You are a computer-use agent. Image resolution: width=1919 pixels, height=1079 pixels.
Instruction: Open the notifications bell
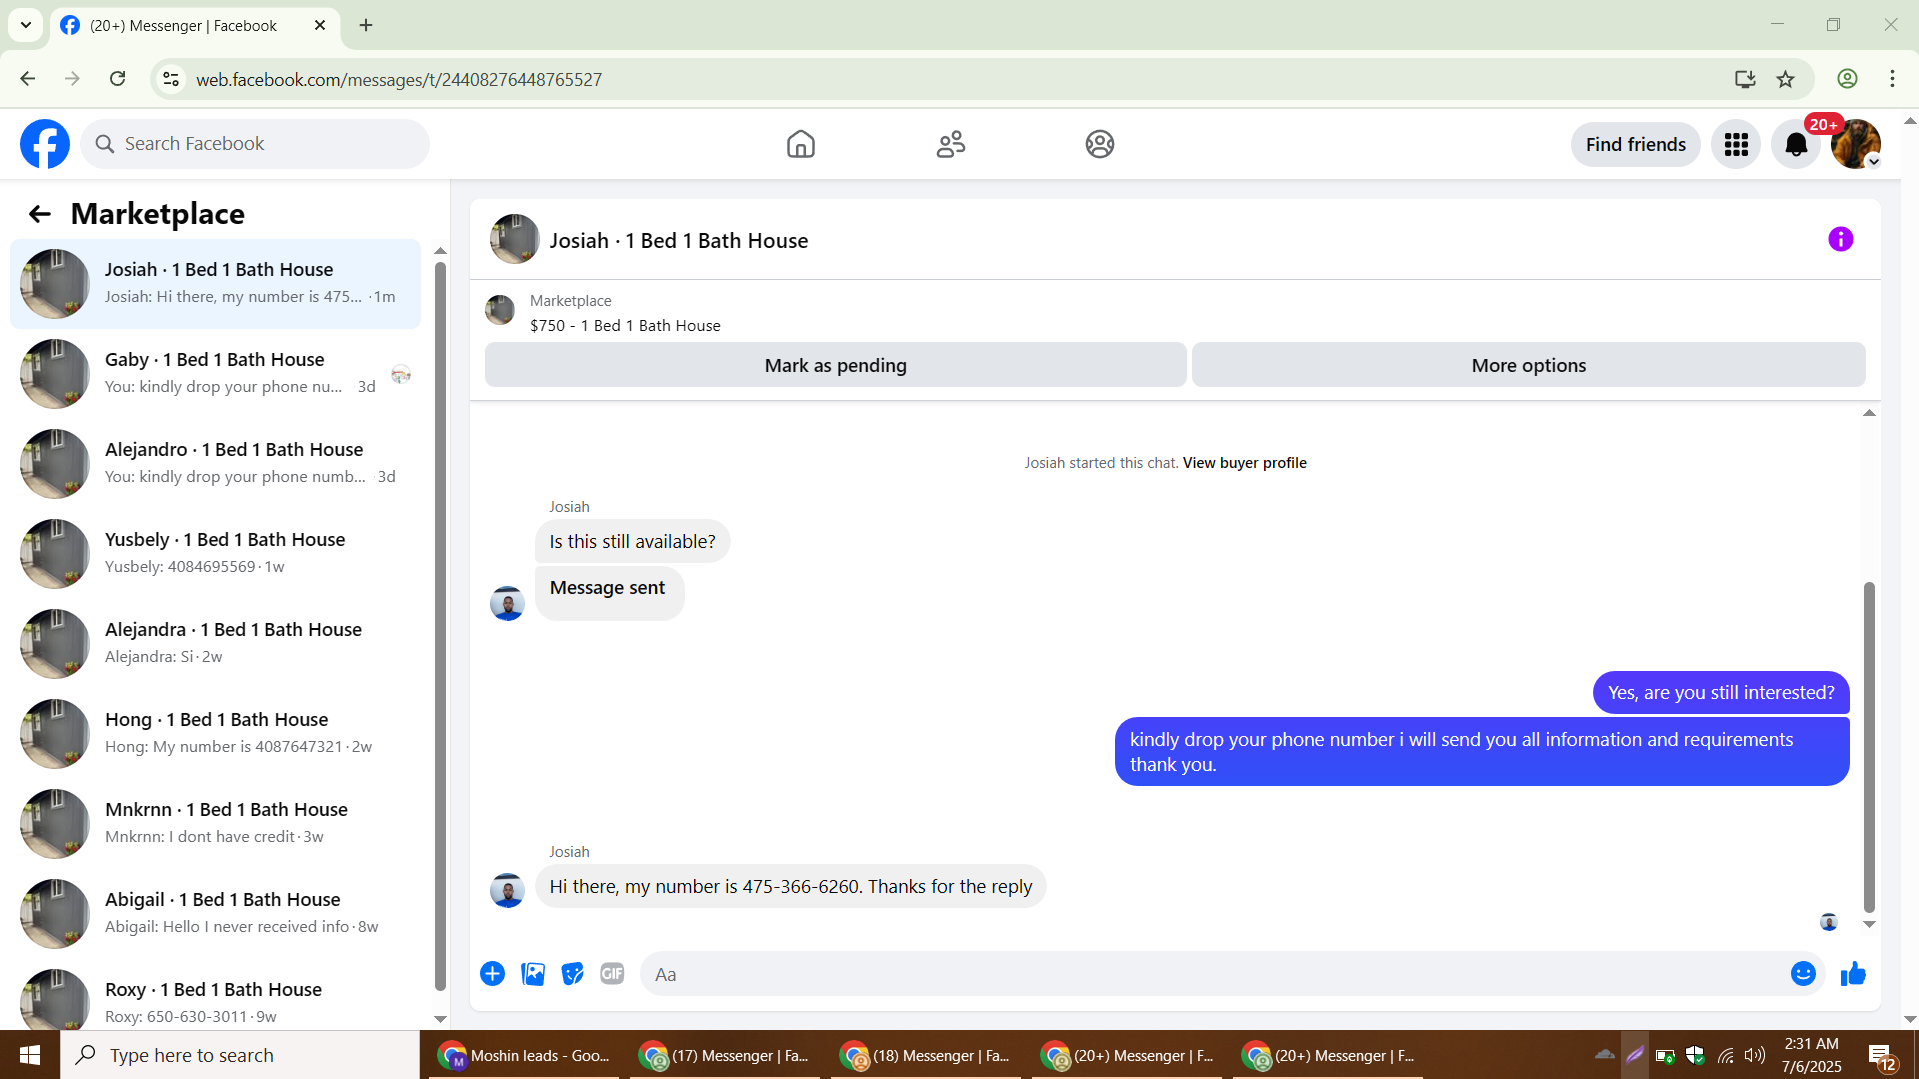pos(1796,144)
